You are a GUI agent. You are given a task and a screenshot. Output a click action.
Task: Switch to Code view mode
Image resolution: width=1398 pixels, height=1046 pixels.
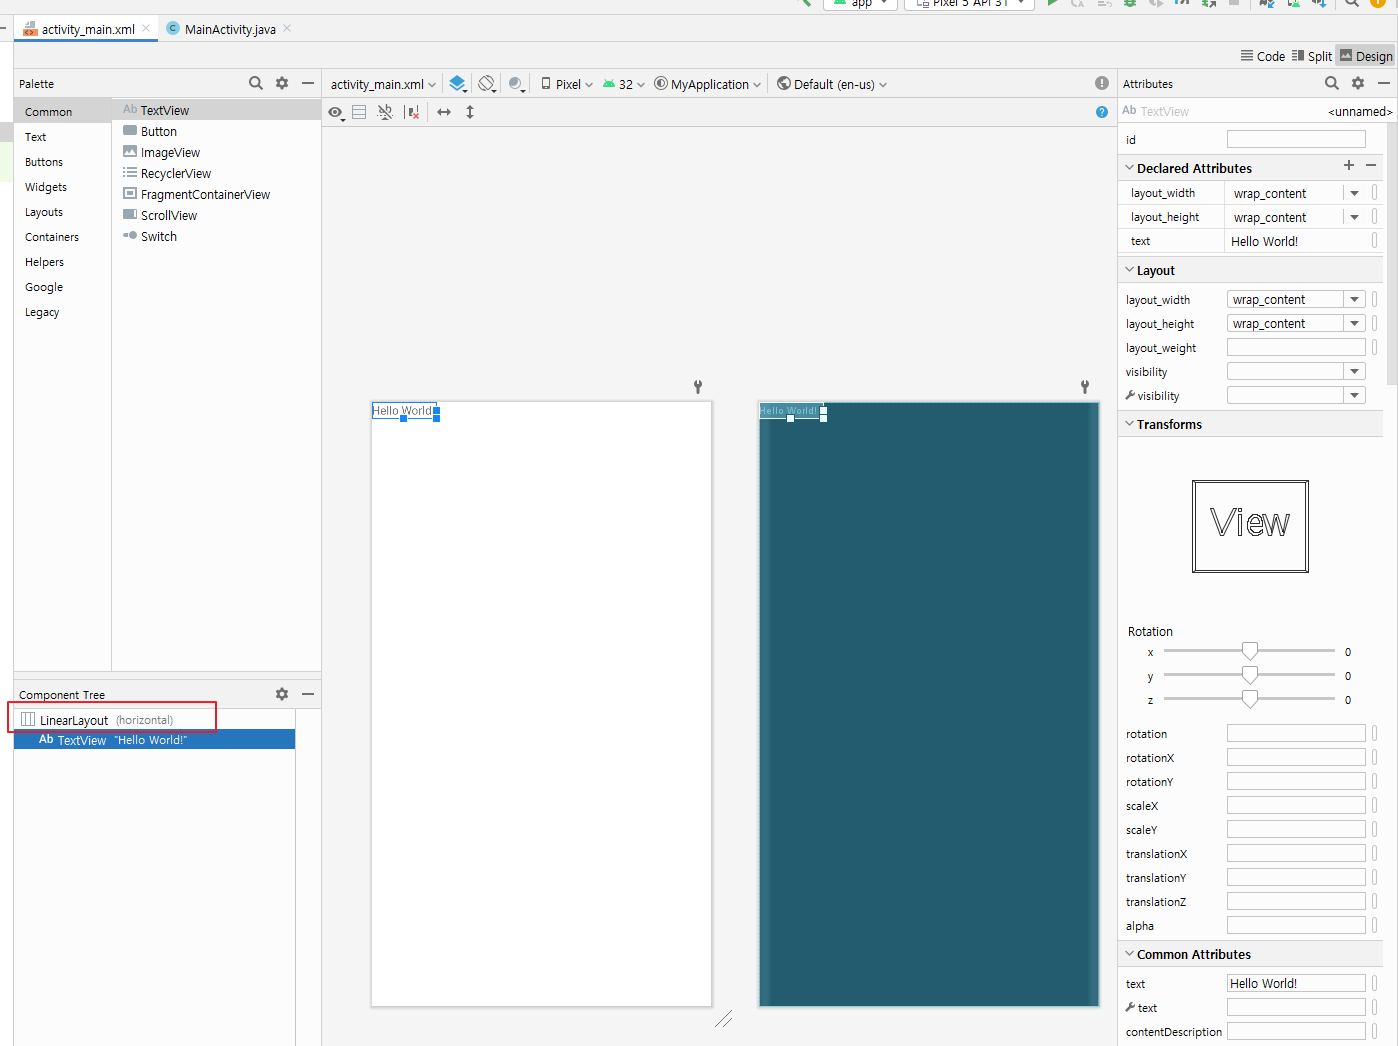click(x=1263, y=56)
